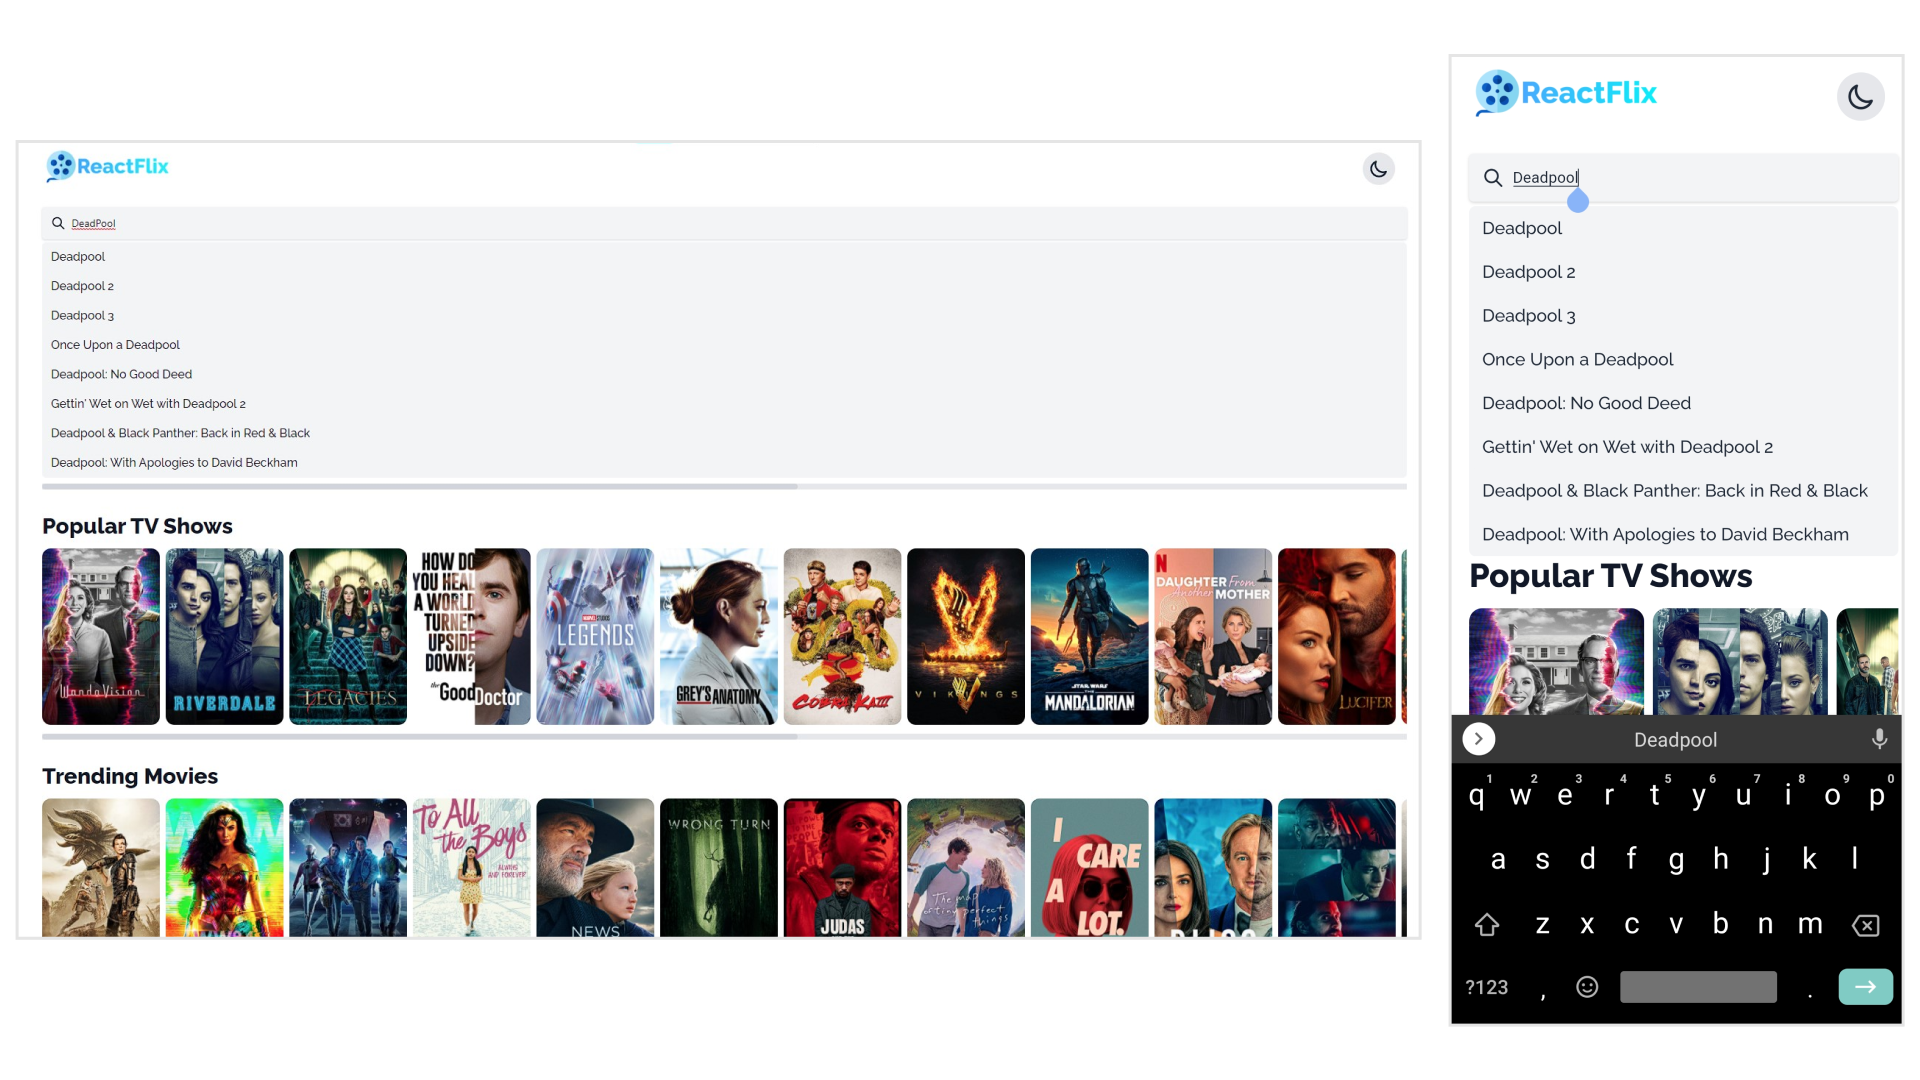Select 'Deadpool 3' in mobile suggestion list
The image size is (1920, 1080).
(1528, 316)
